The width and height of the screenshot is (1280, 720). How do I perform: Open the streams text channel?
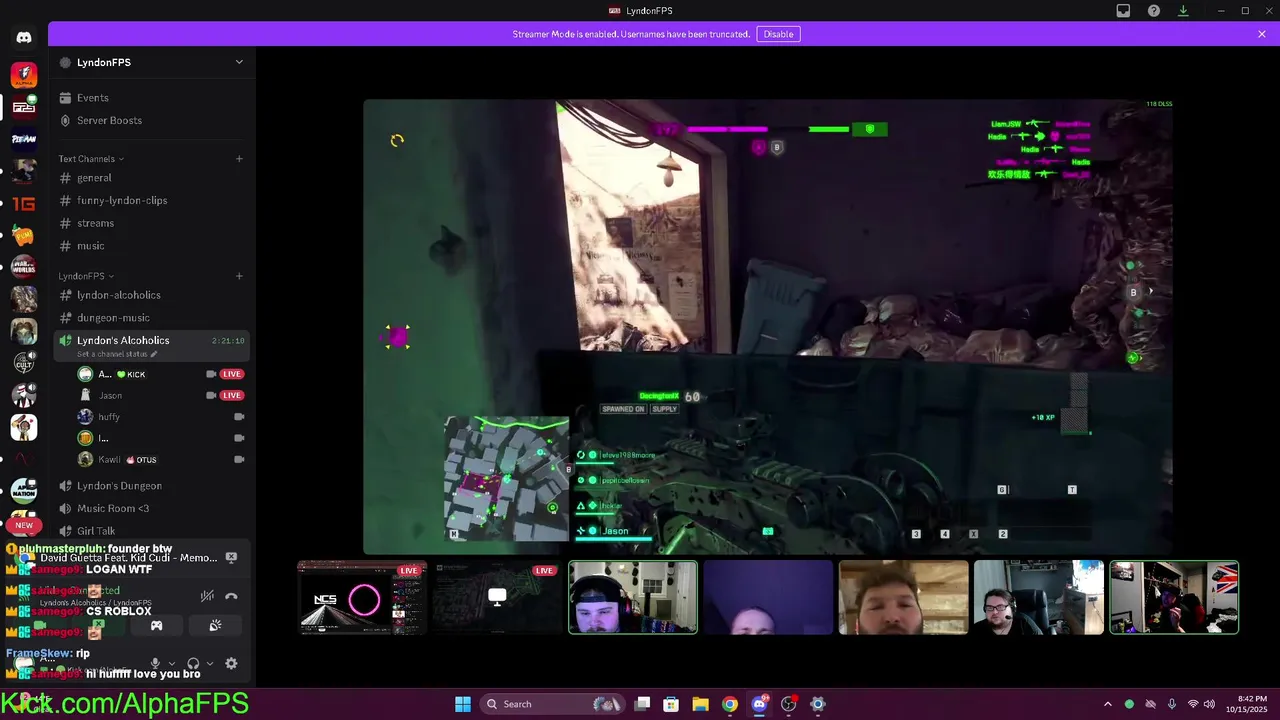click(x=152, y=224)
